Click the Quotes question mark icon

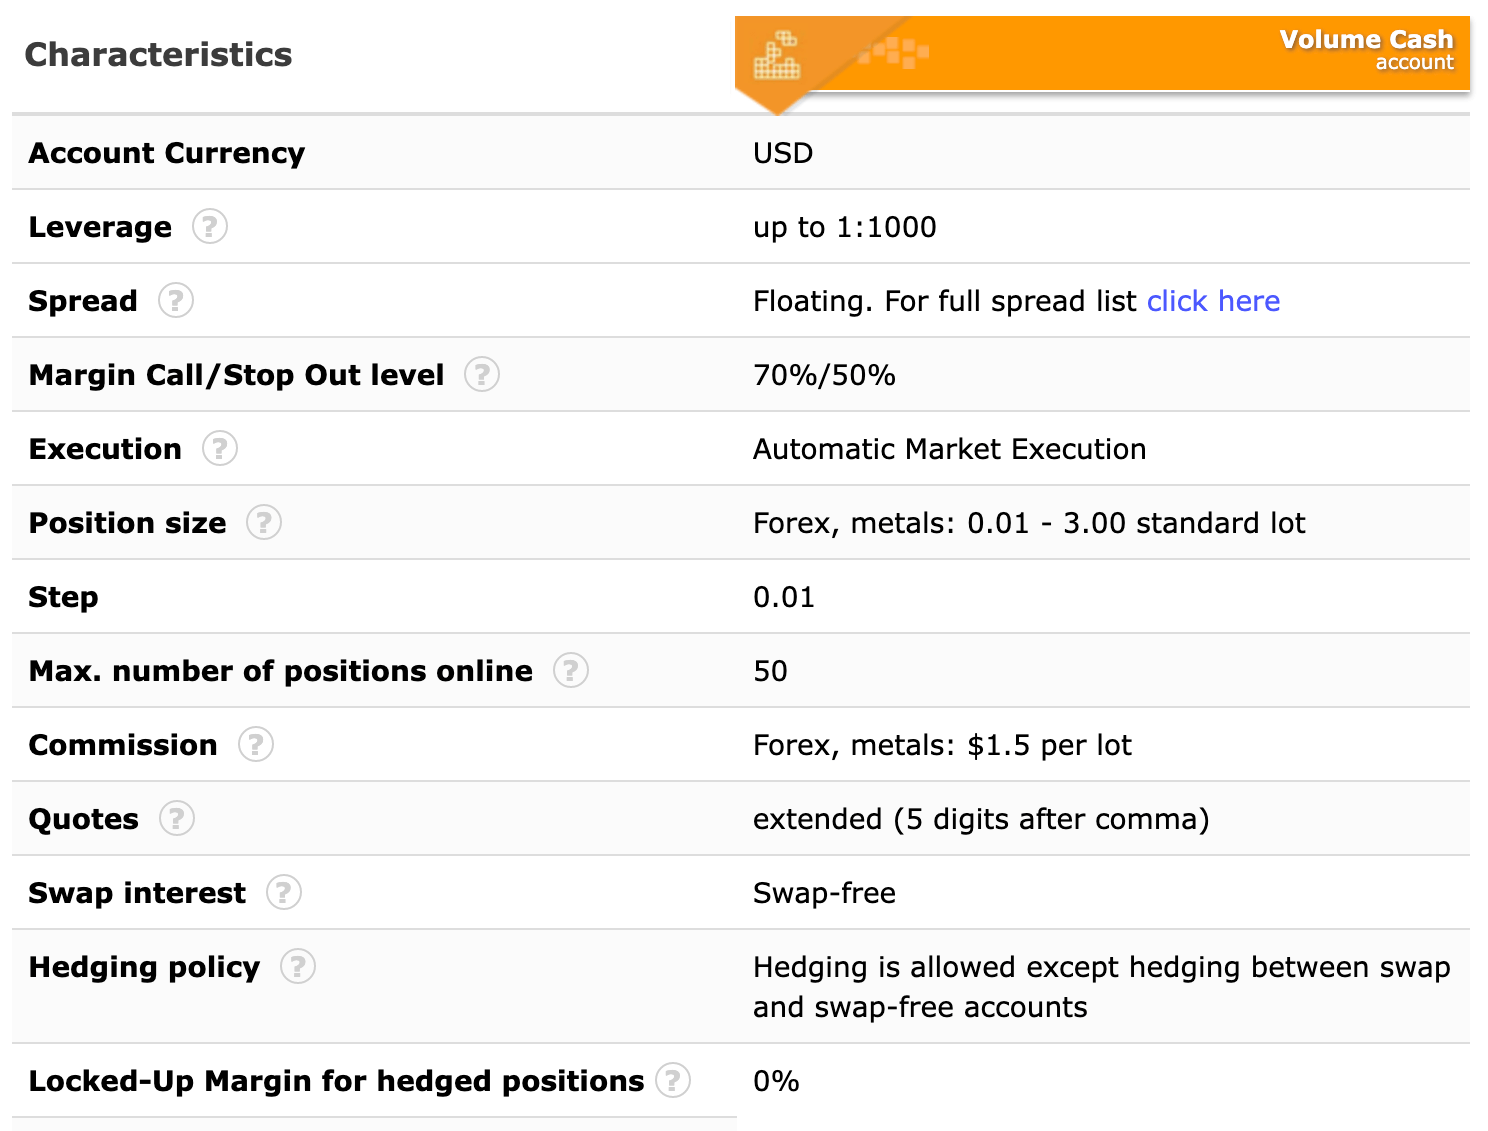177,819
